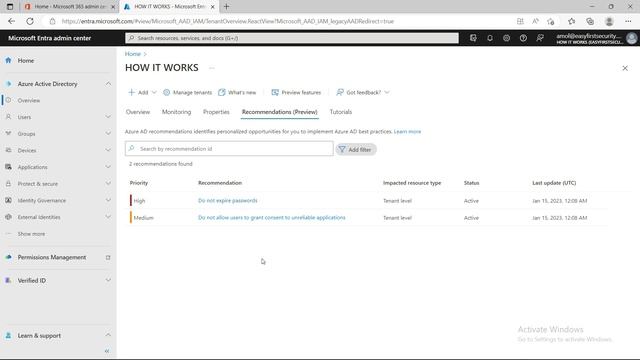This screenshot has width=640, height=360.
Task: Click Preview features button
Action: click(296, 93)
